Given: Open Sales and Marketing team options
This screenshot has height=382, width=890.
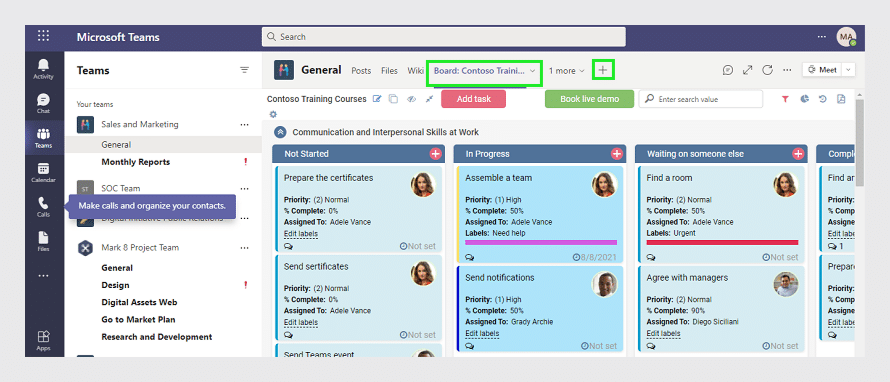Looking at the screenshot, I should [245, 124].
